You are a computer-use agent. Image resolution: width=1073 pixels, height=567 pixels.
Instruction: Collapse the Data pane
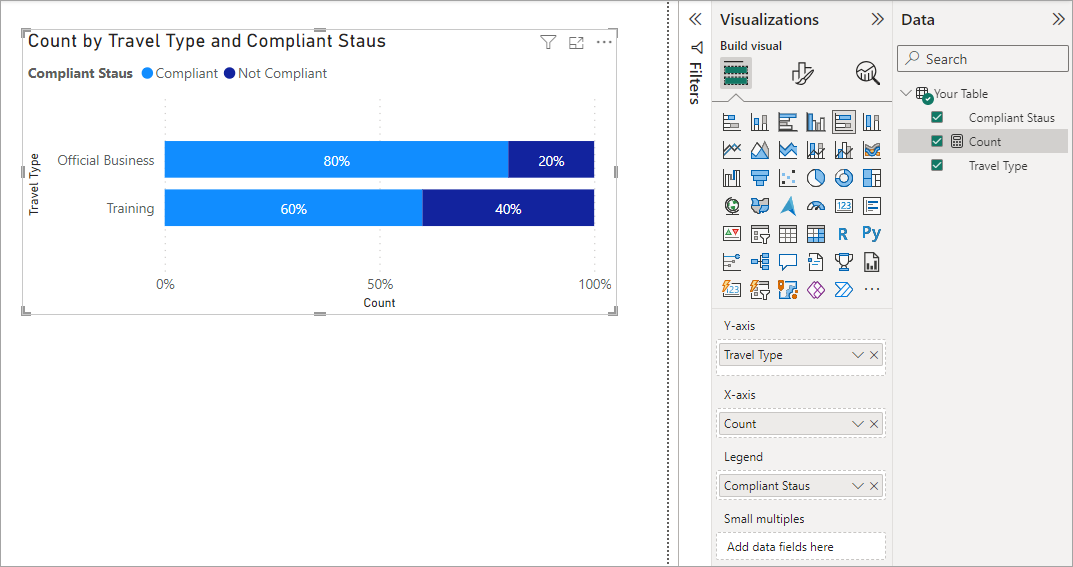point(1058,19)
